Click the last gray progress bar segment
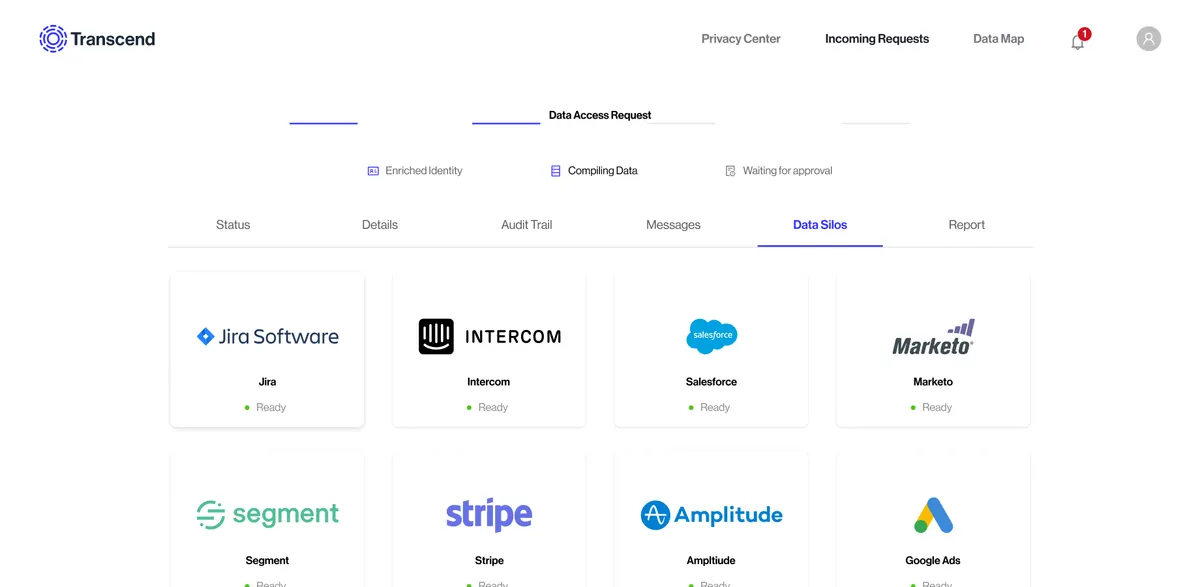1200x587 pixels. (x=876, y=123)
